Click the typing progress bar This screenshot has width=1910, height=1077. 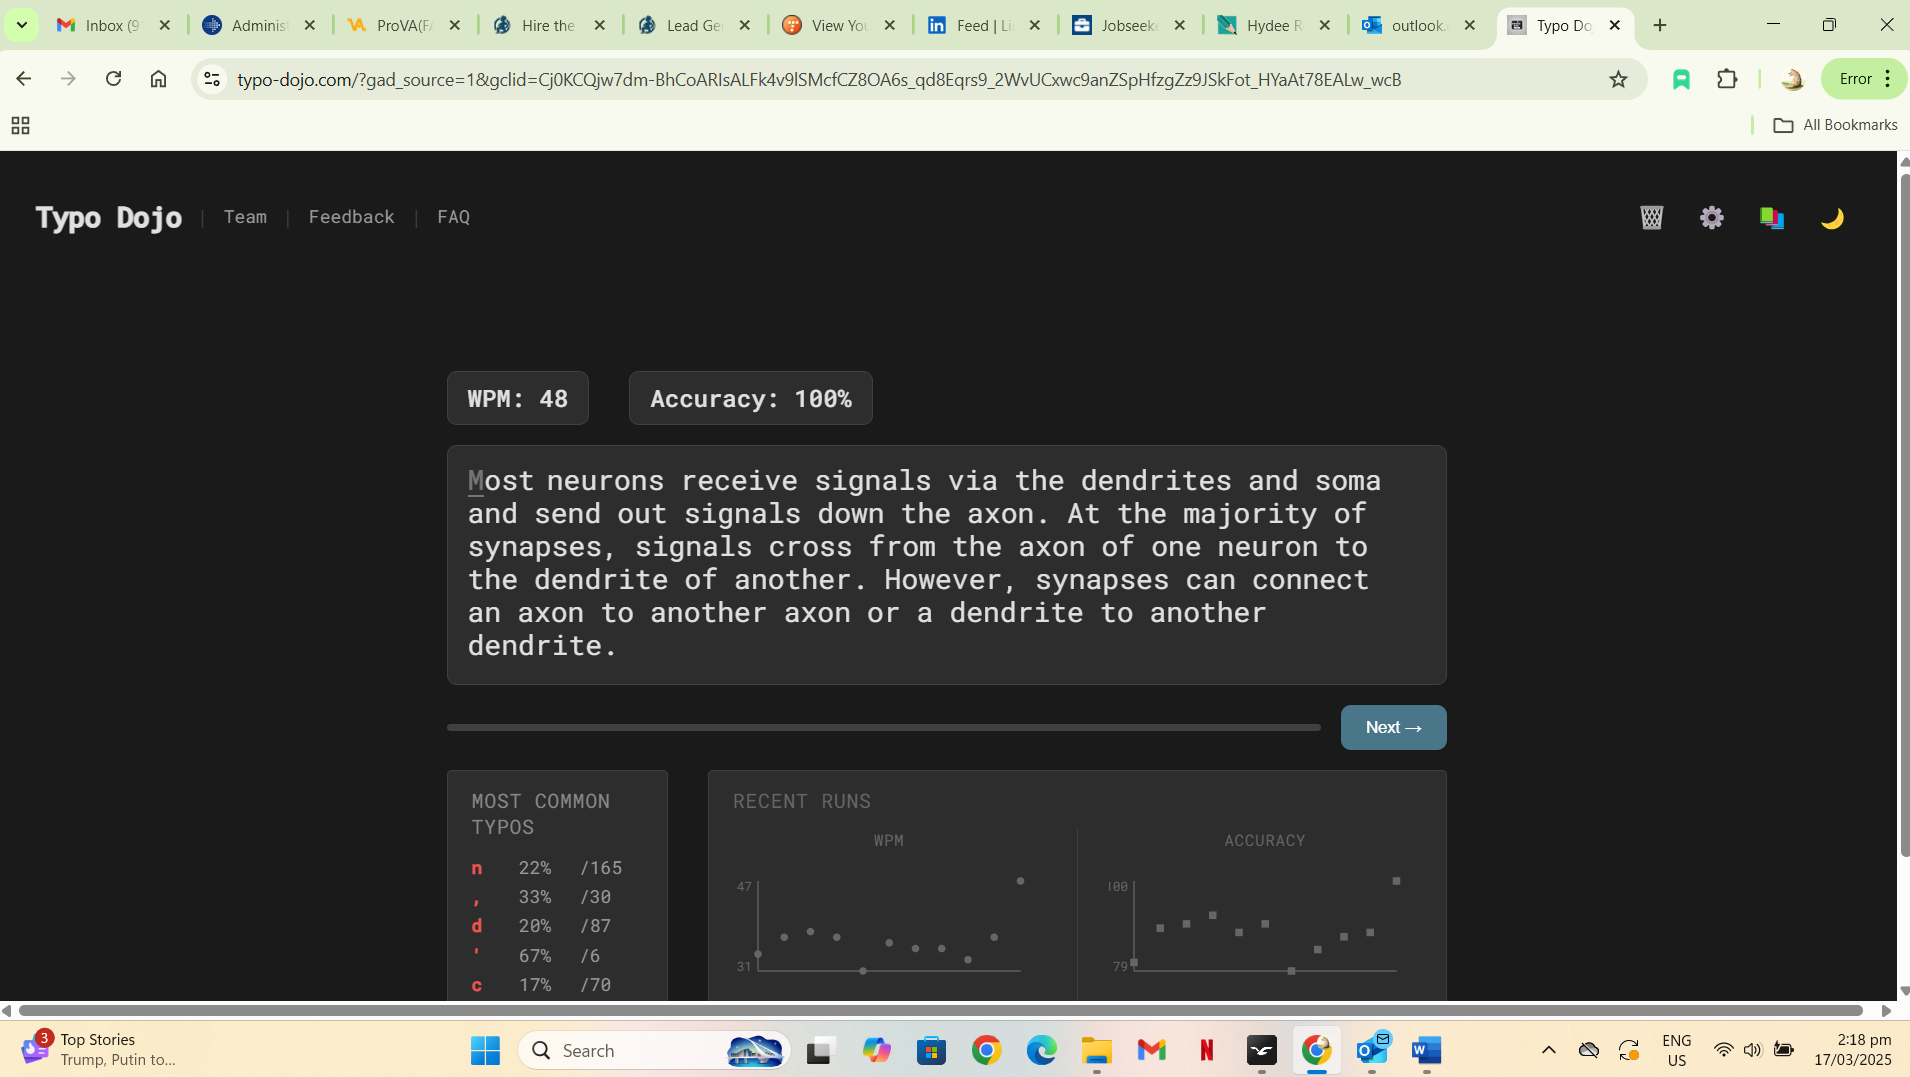coord(884,727)
